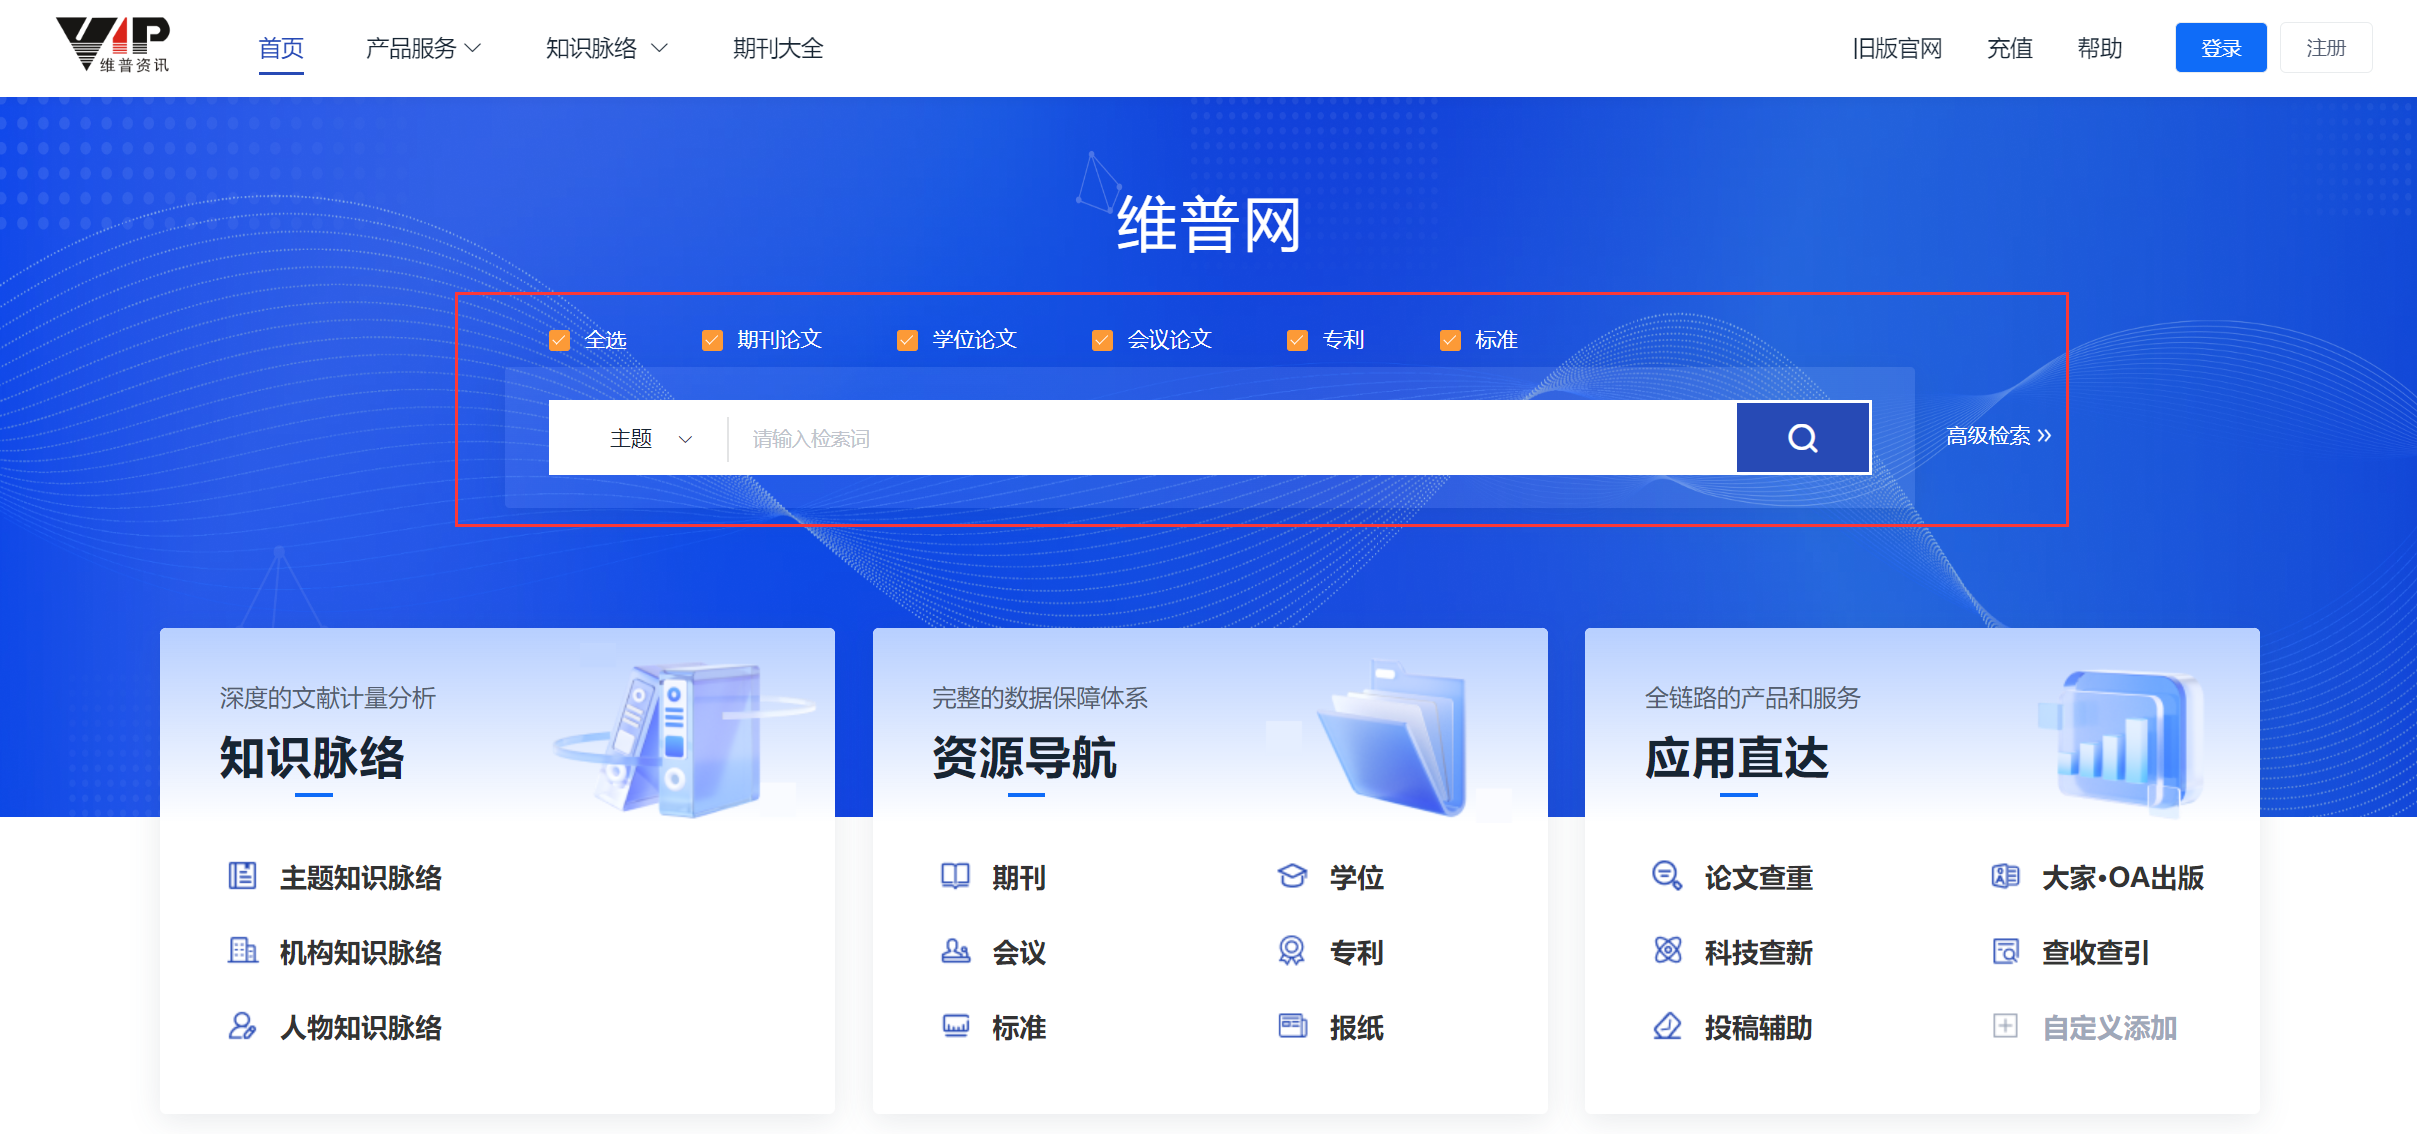
Task: Open the 旧版官网 link
Action: tap(1897, 48)
